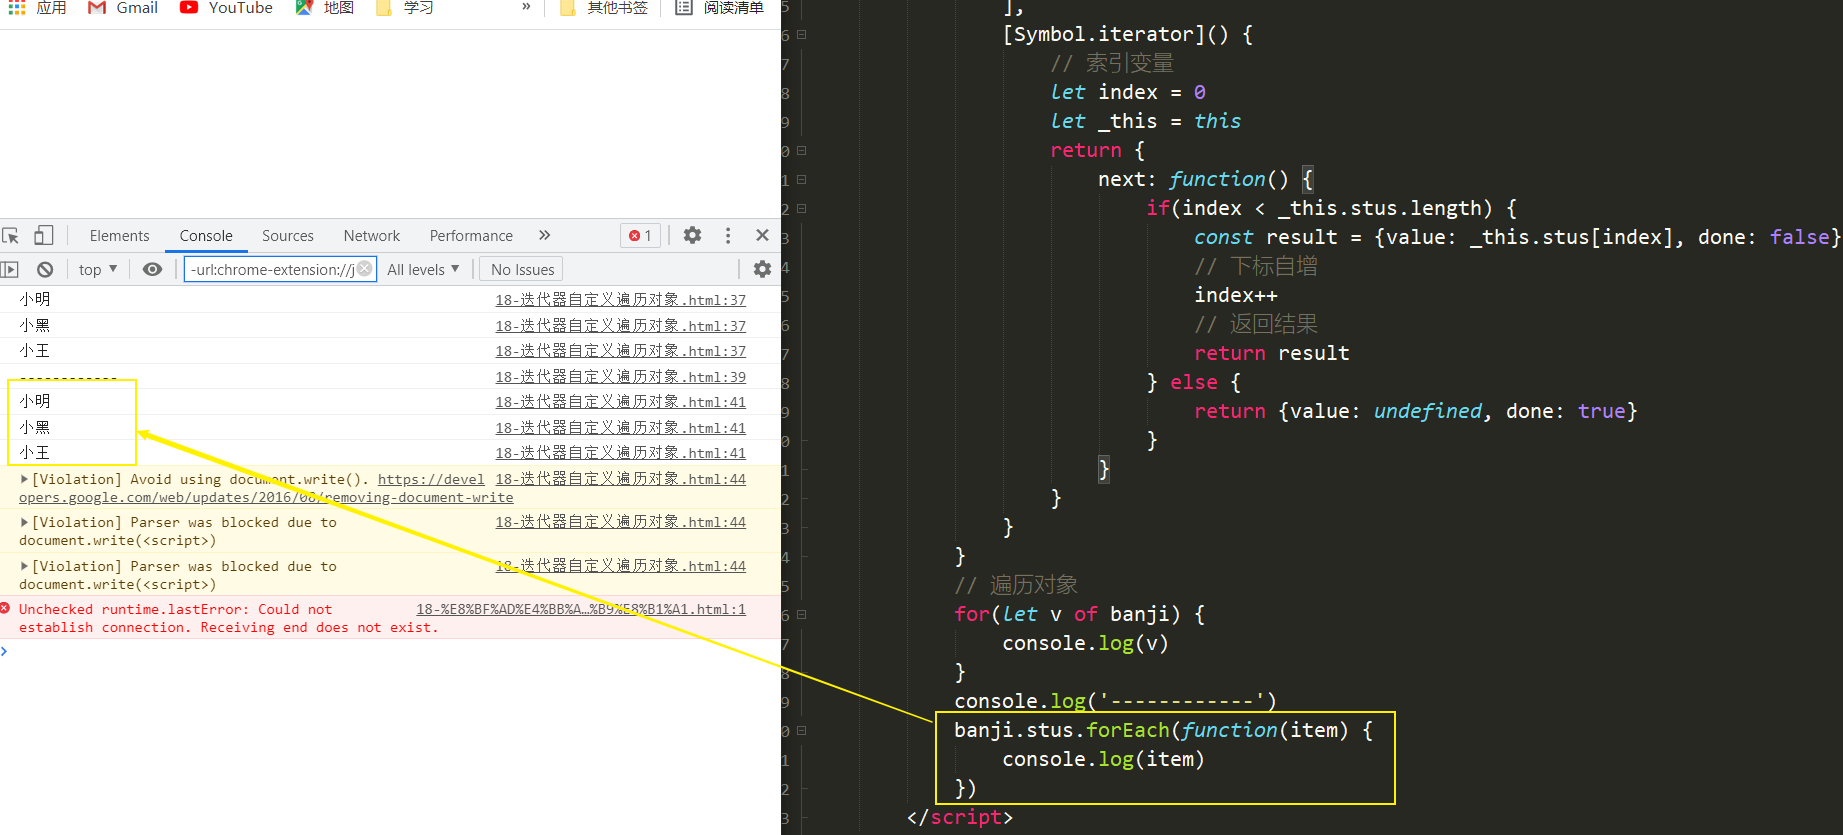
Task: Click the No Issues button
Action: (x=522, y=269)
